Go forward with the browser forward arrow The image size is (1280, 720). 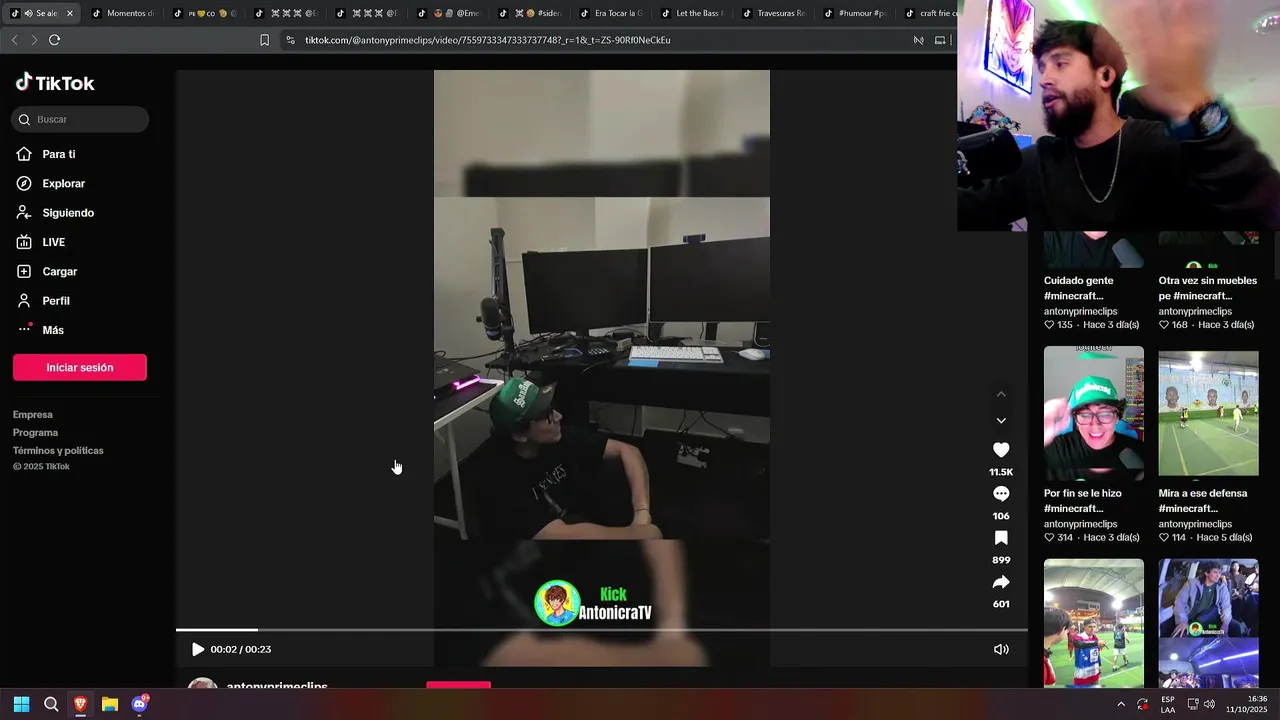click(34, 40)
